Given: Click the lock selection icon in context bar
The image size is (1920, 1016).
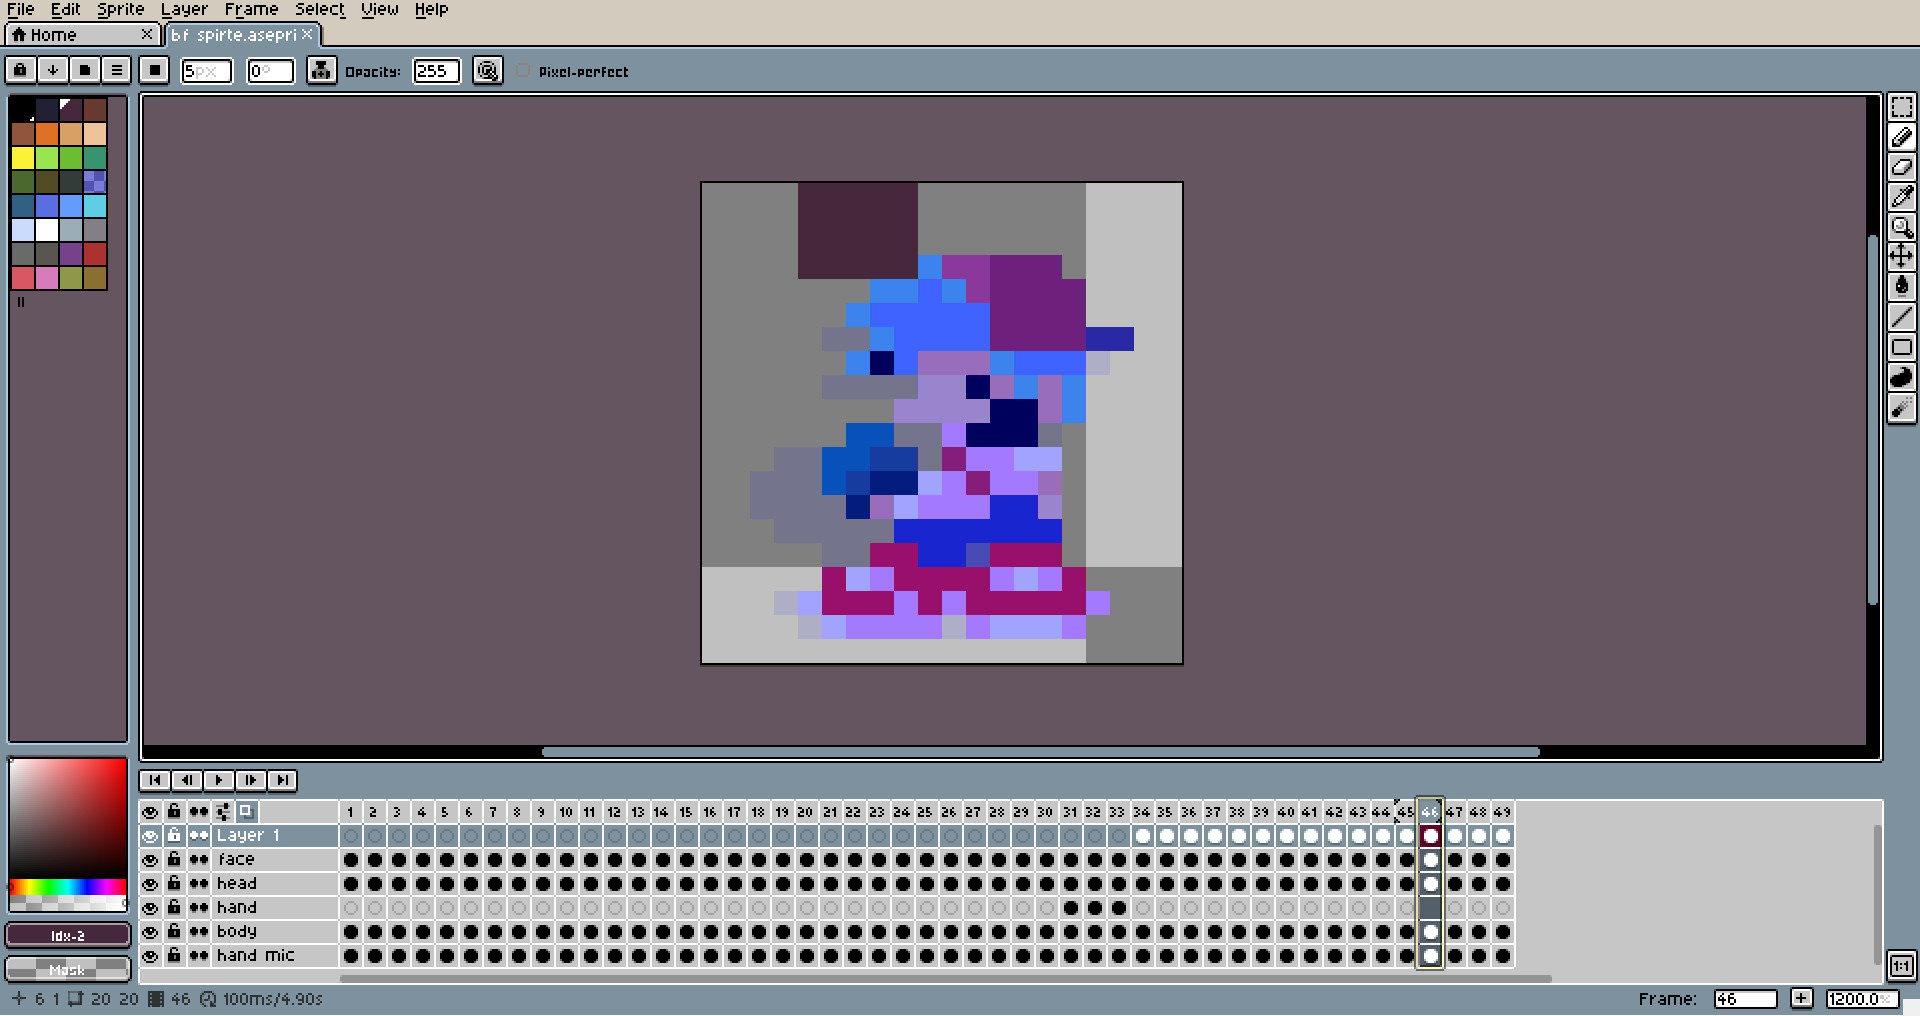Looking at the screenshot, I should tap(20, 70).
